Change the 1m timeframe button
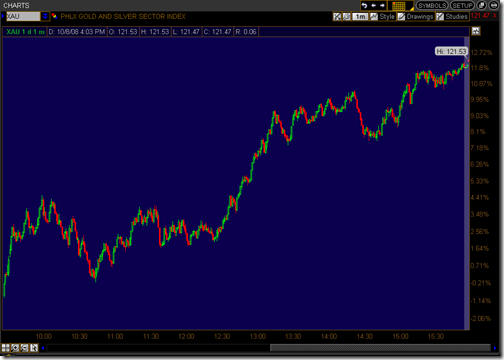The width and height of the screenshot is (504, 360). pos(360,16)
